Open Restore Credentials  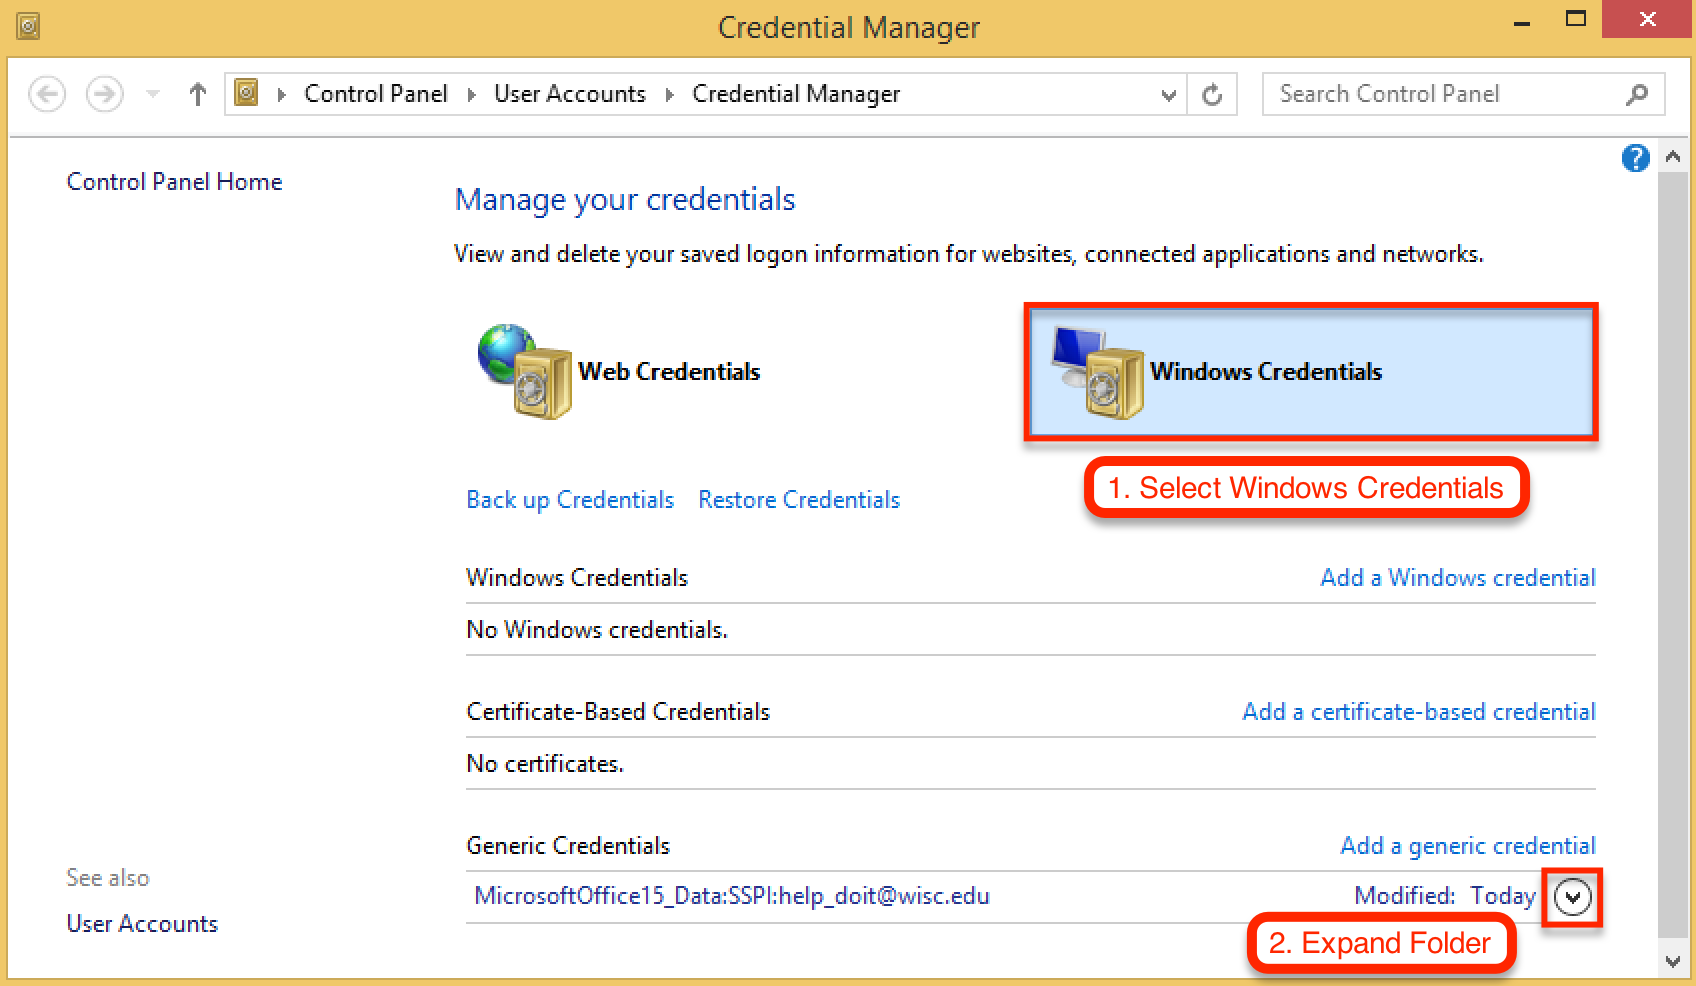(x=798, y=499)
